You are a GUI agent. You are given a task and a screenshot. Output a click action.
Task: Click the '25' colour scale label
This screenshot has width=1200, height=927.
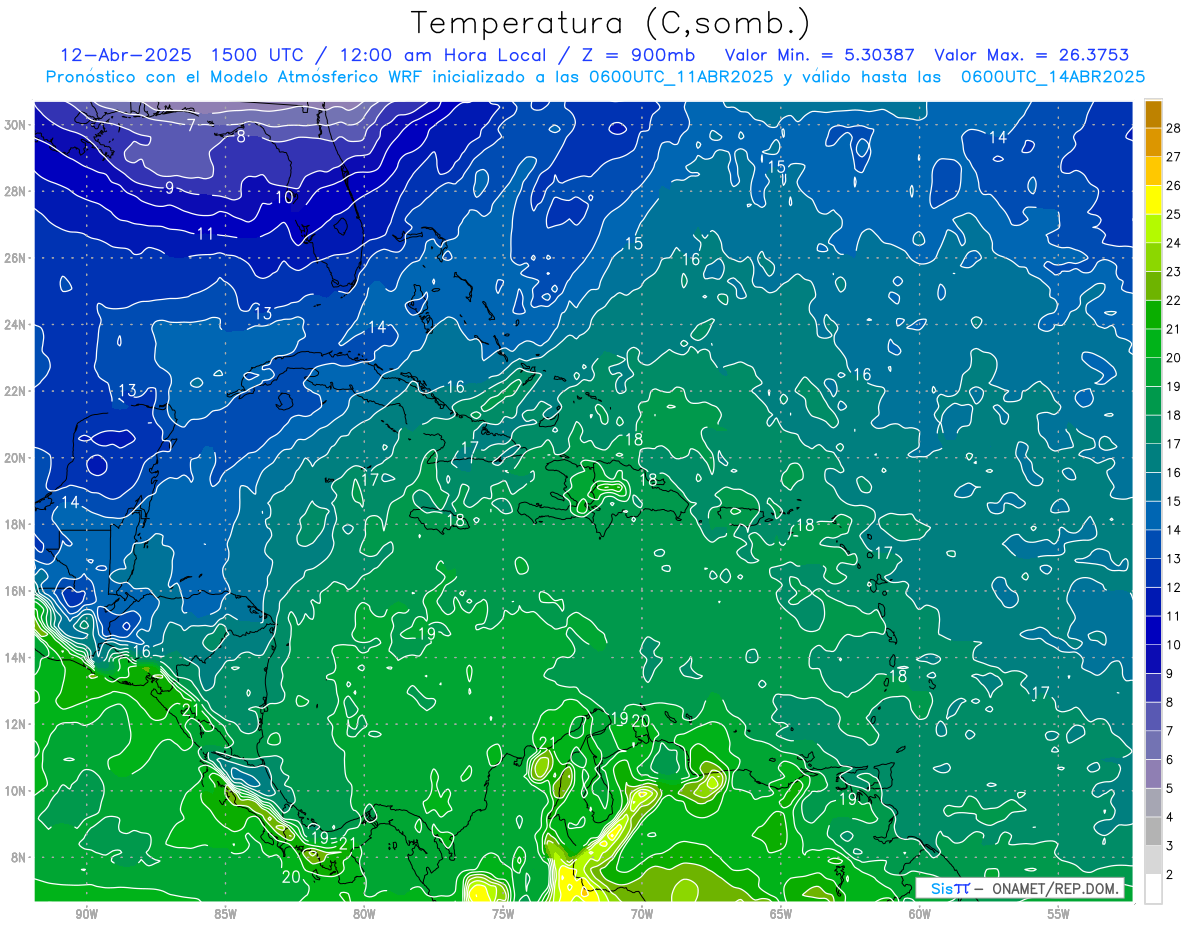[1173, 214]
